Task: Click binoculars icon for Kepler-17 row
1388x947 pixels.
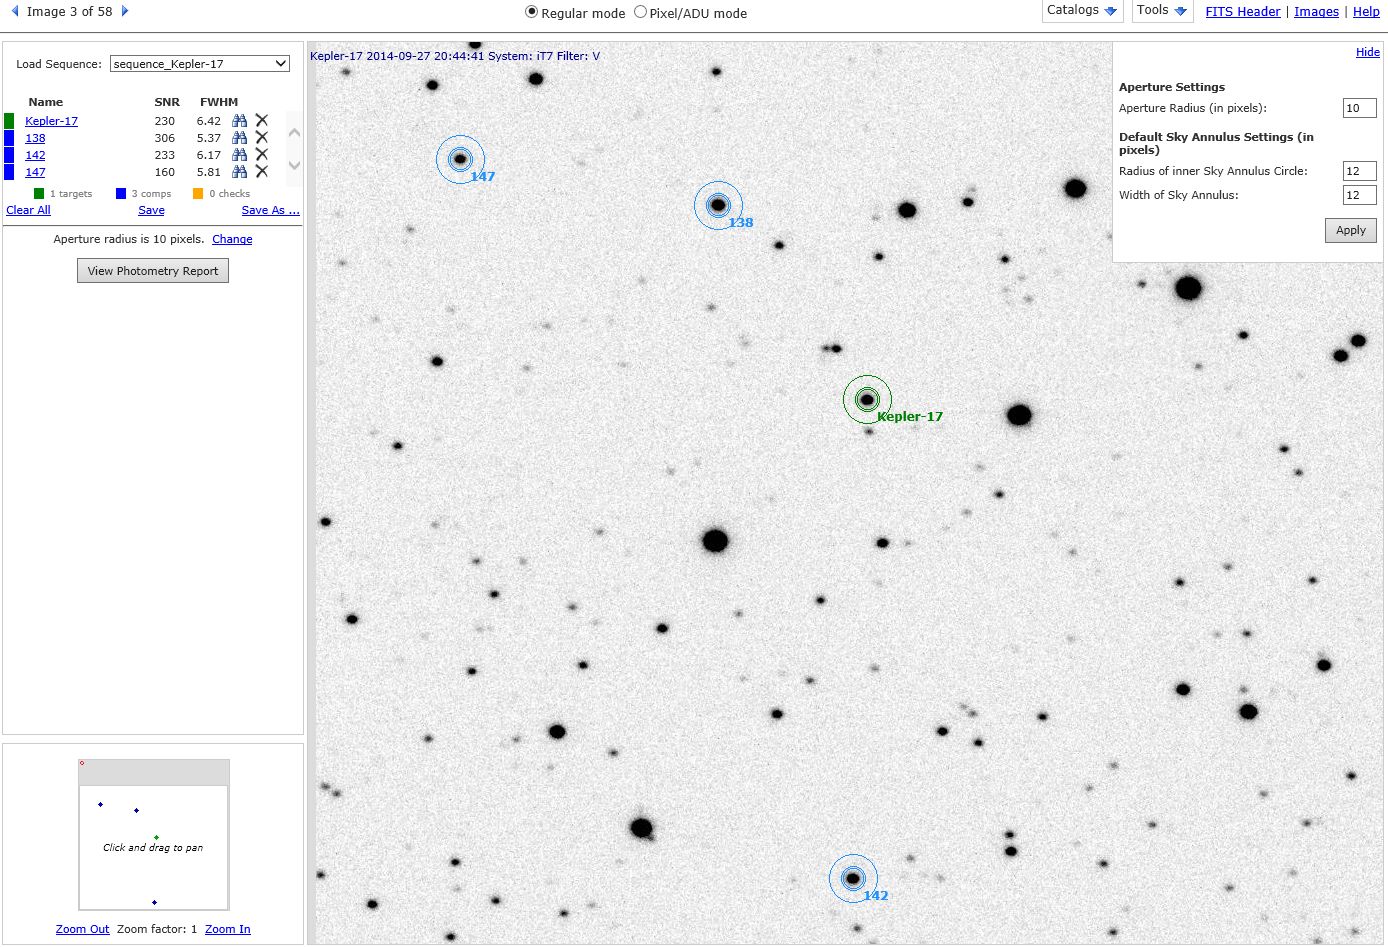Action: coord(239,121)
